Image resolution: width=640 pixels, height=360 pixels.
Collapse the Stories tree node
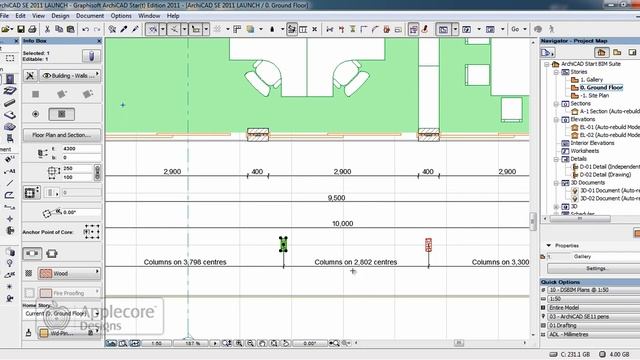click(556, 72)
